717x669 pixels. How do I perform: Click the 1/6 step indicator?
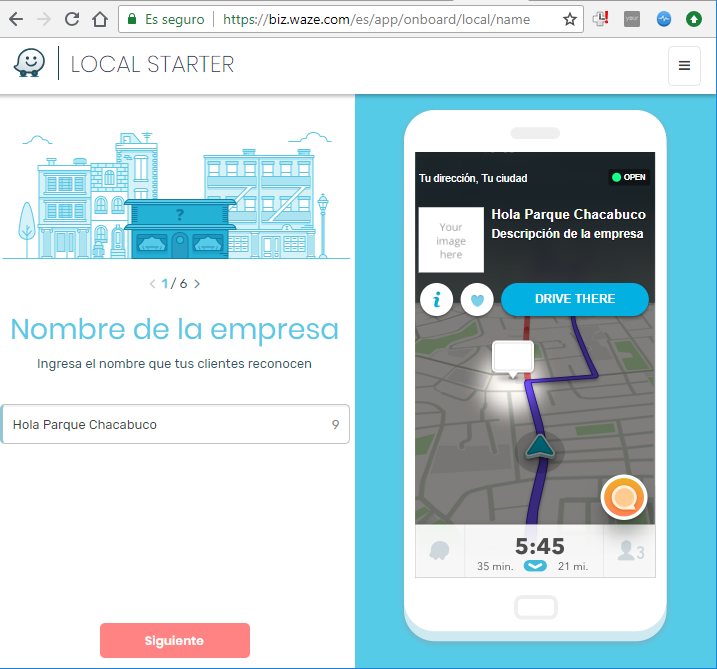tap(174, 284)
